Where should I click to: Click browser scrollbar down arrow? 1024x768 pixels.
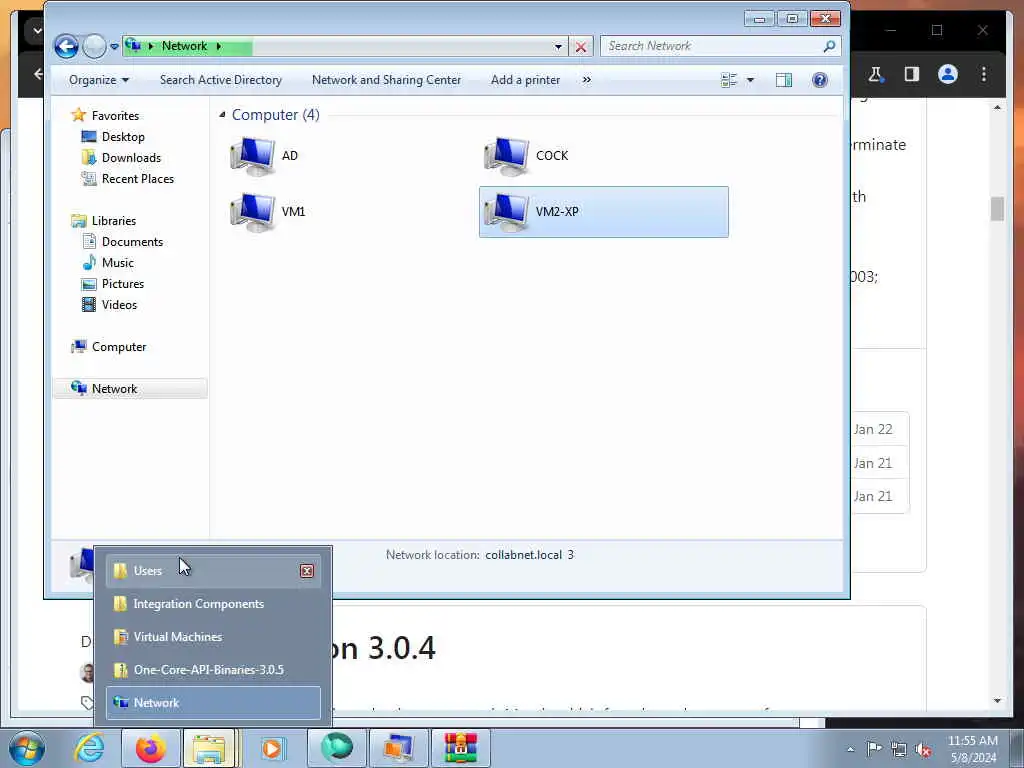(x=997, y=701)
